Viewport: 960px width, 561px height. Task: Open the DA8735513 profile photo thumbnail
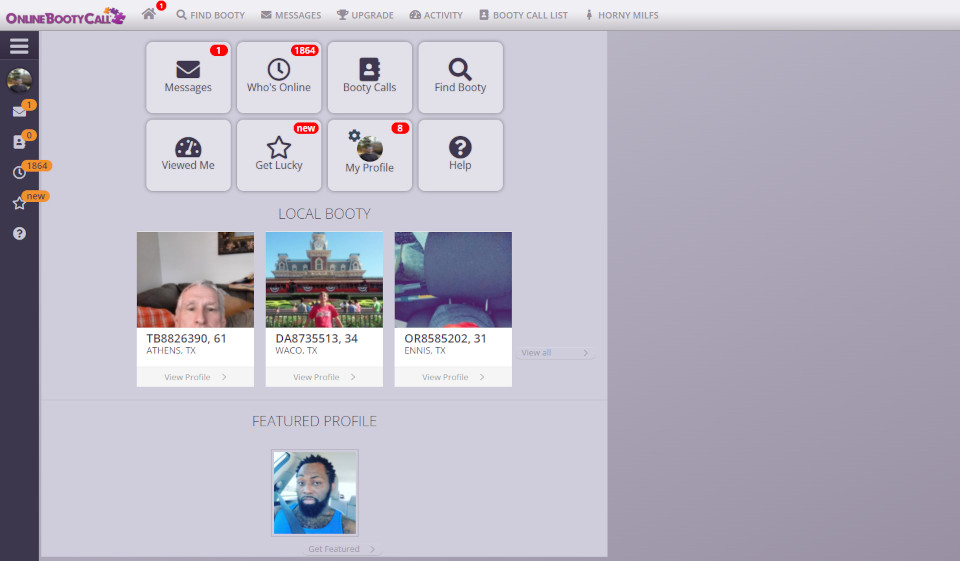tap(324, 280)
